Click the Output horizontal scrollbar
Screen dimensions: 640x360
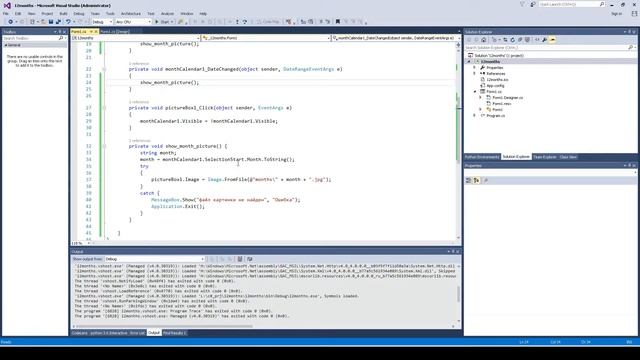point(163,326)
